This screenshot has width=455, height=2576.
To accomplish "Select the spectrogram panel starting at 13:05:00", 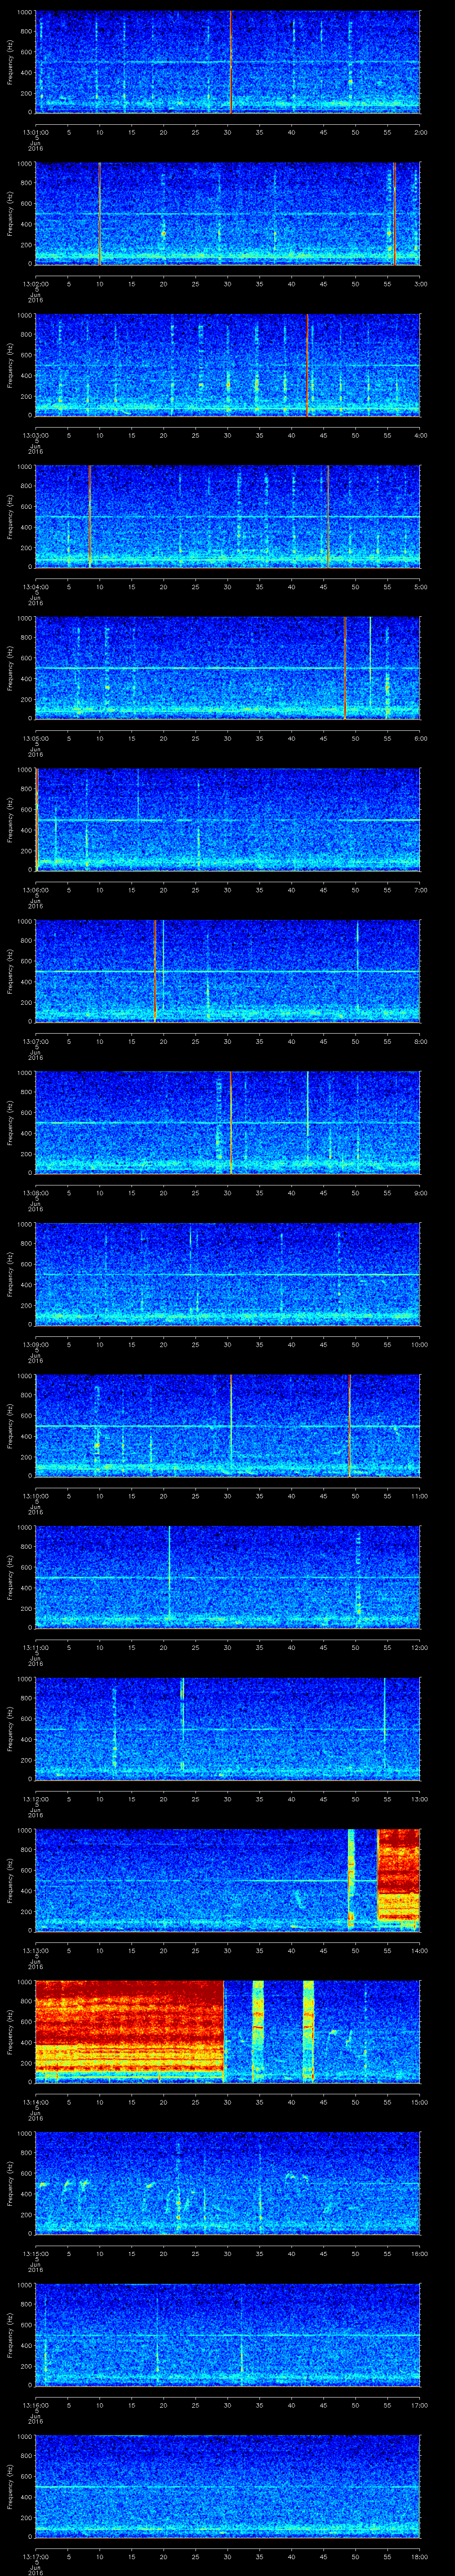I will click(228, 668).
